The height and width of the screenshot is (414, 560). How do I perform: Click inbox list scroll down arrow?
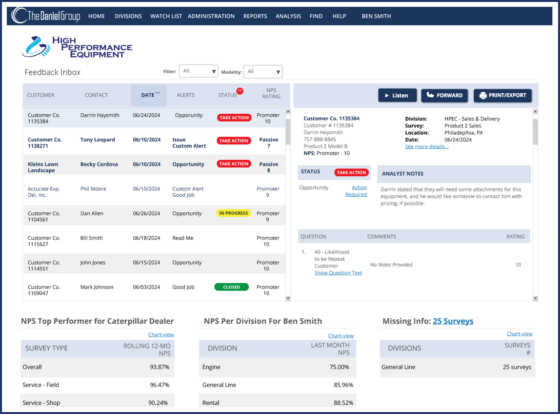(288, 298)
